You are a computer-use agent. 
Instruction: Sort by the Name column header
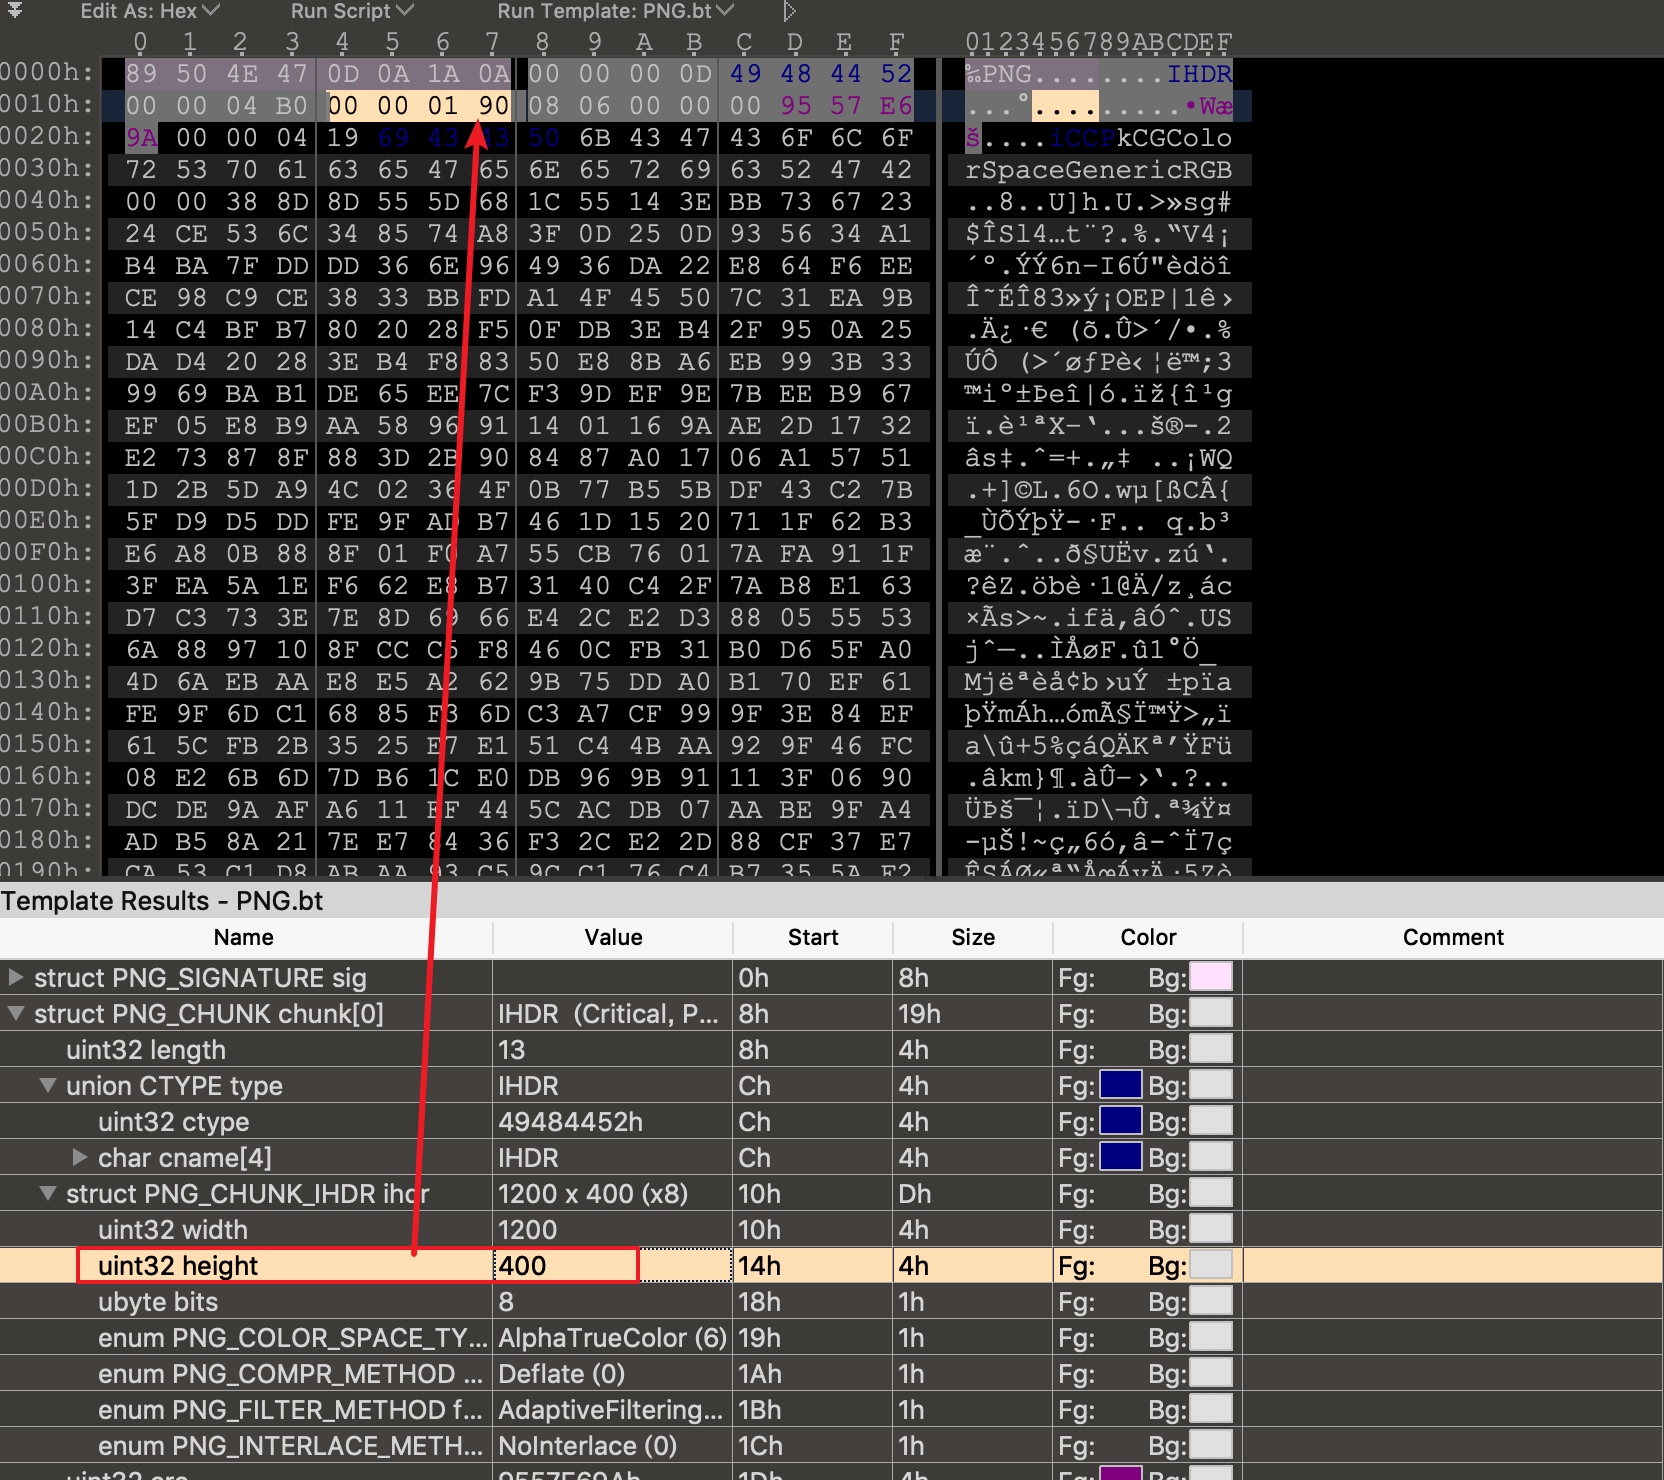click(x=243, y=937)
